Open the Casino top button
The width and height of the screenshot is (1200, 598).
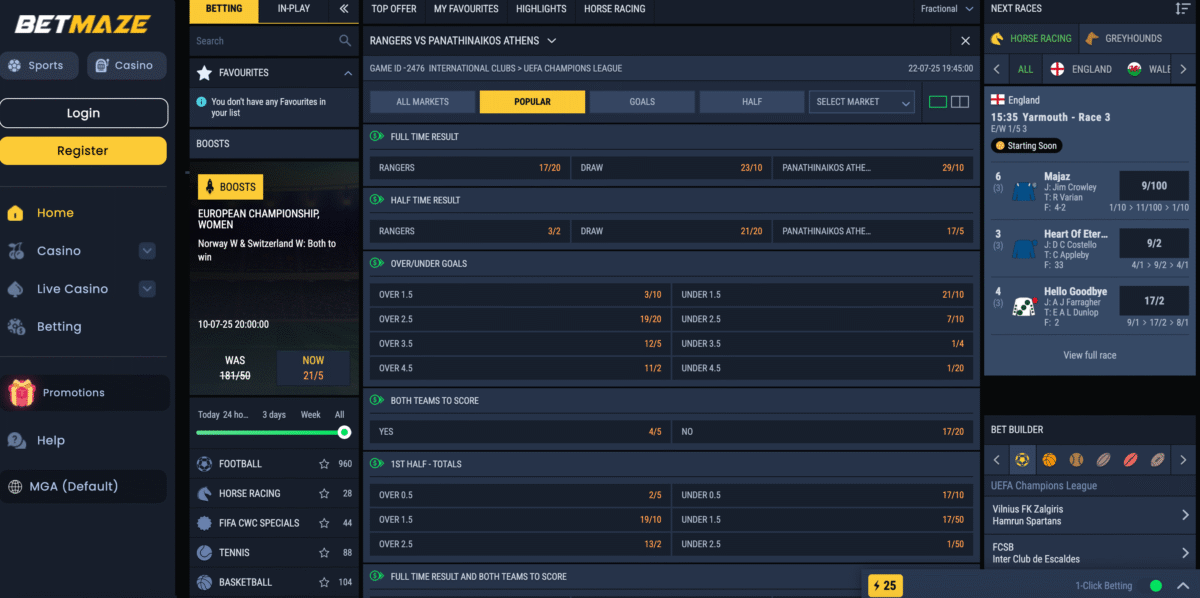[126, 66]
